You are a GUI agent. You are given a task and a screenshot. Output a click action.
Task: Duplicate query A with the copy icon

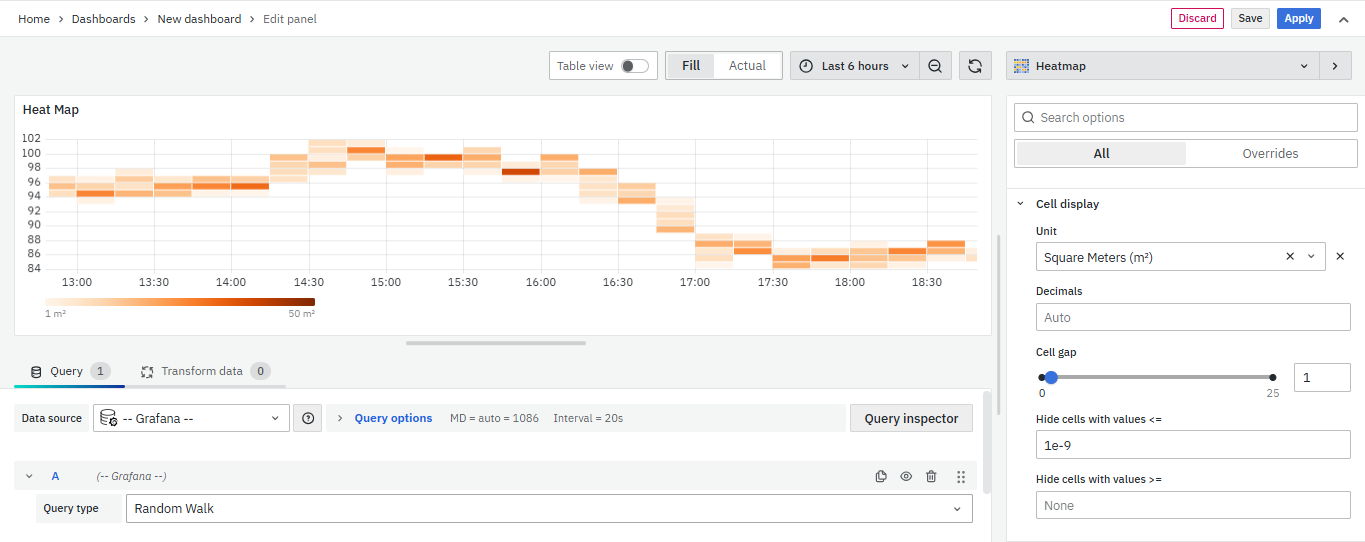pos(881,477)
